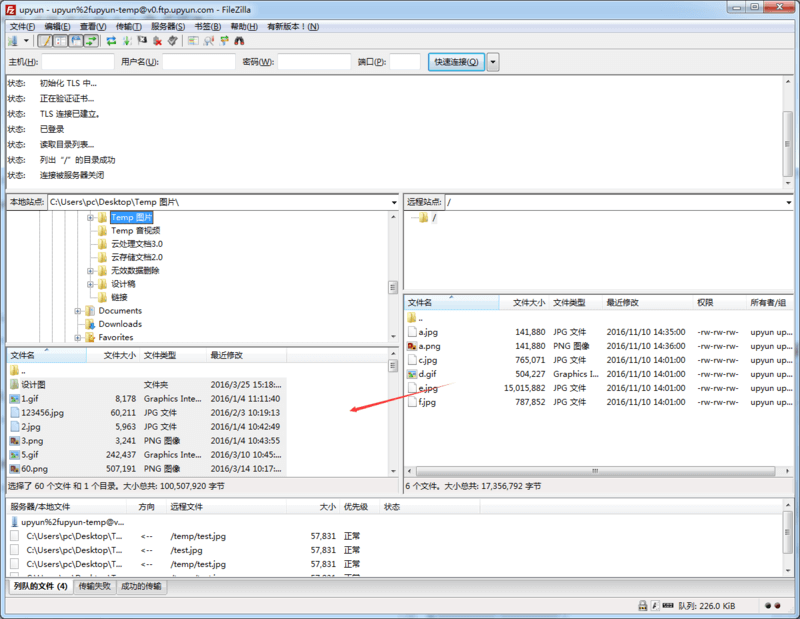Open the 书签(B) menu

point(208,27)
